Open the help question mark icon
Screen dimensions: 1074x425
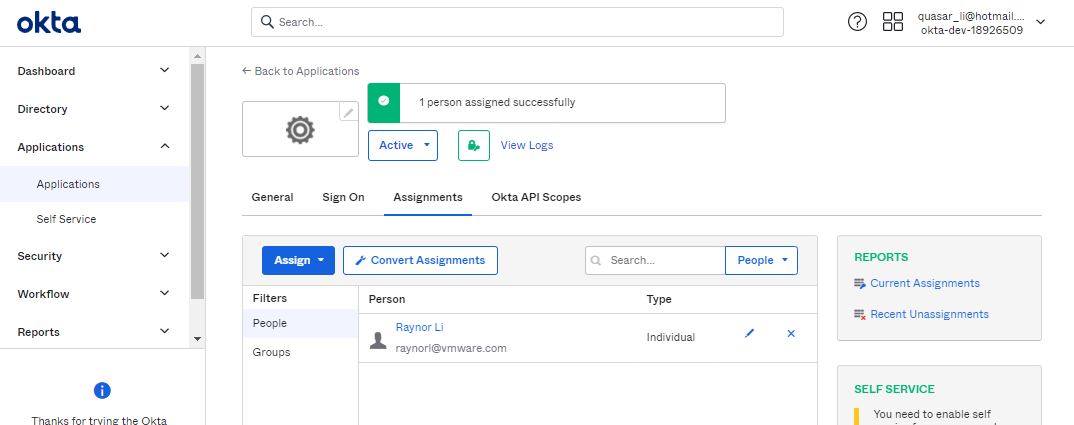(x=857, y=22)
